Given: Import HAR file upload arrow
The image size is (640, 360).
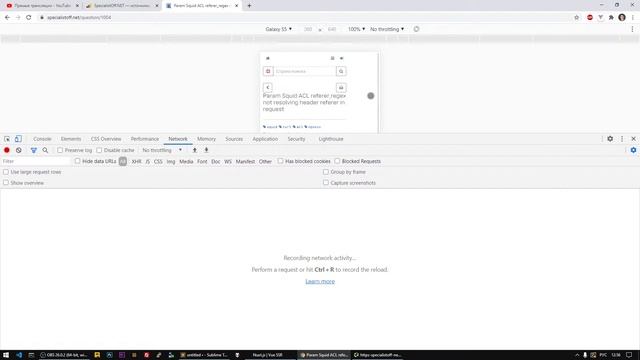Looking at the screenshot, I should click(195, 150).
